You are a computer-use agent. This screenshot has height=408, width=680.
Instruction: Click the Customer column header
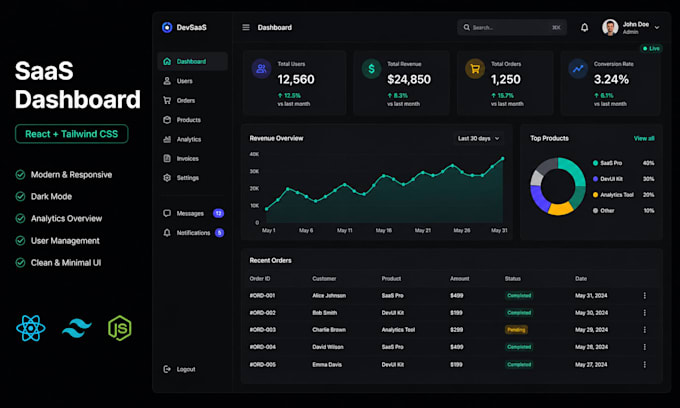[324, 278]
